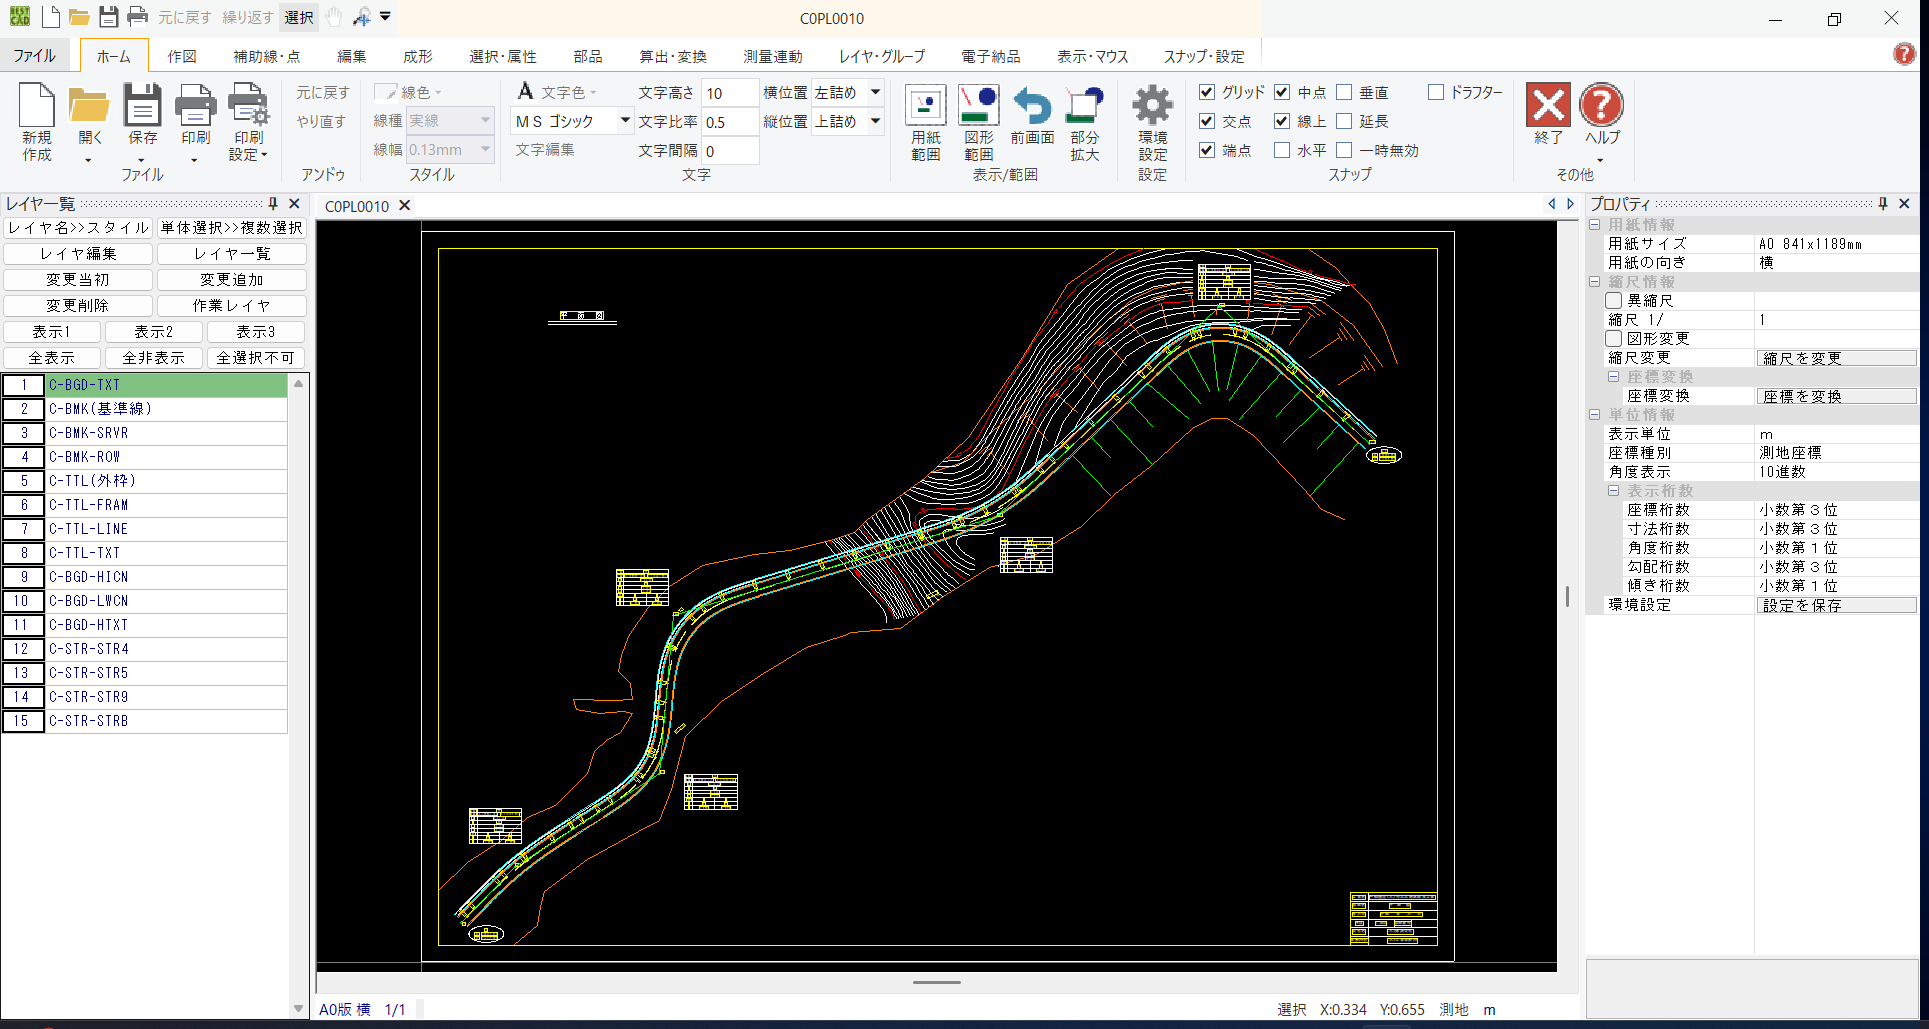Collapse the 用紙情報 property section
This screenshot has height=1029, width=1929.
click(x=1595, y=225)
